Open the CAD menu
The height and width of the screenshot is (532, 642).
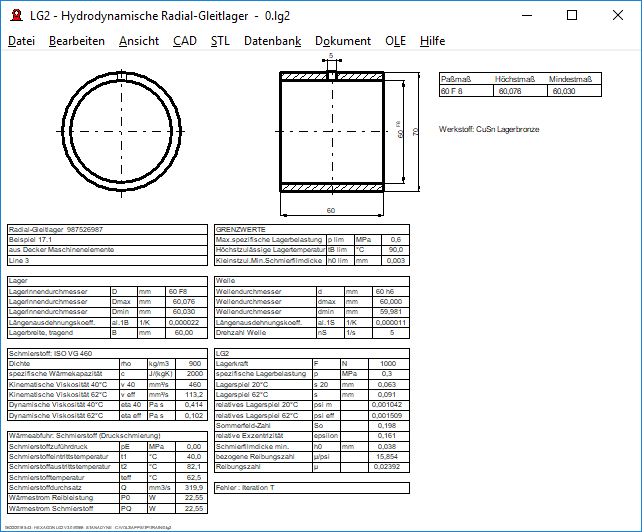click(184, 41)
